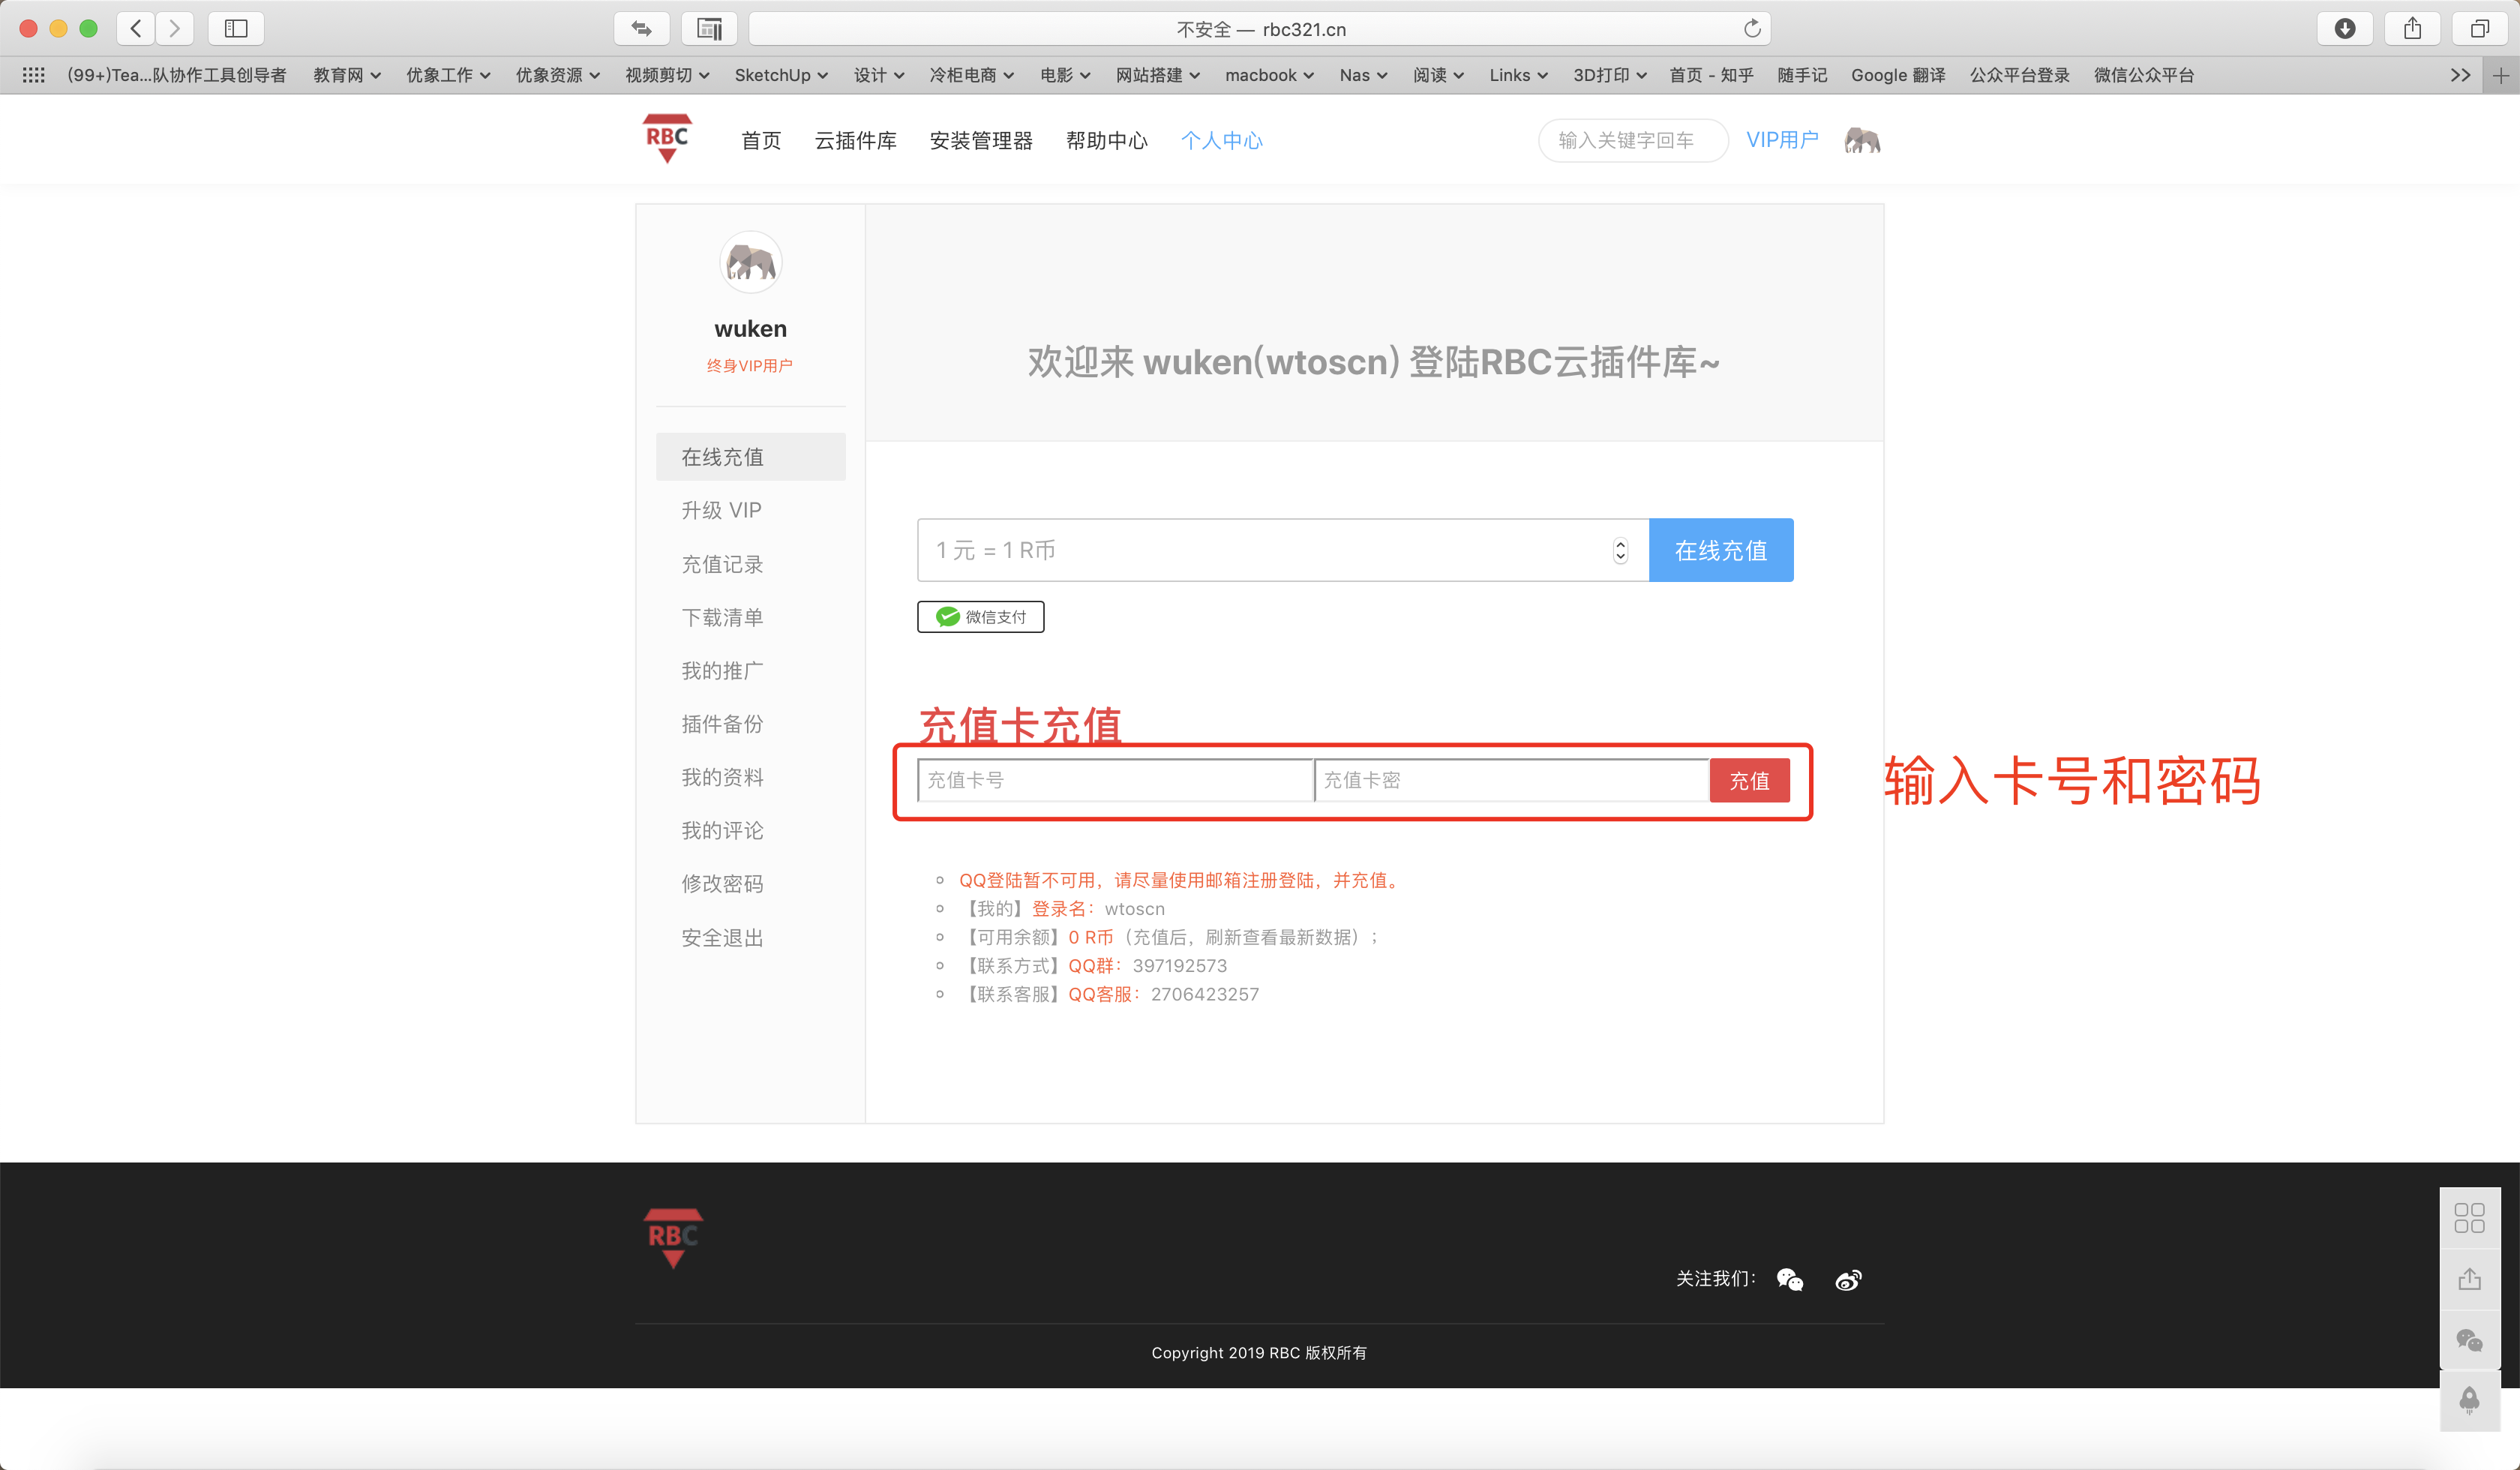Click the RBC logo in header

[x=667, y=139]
